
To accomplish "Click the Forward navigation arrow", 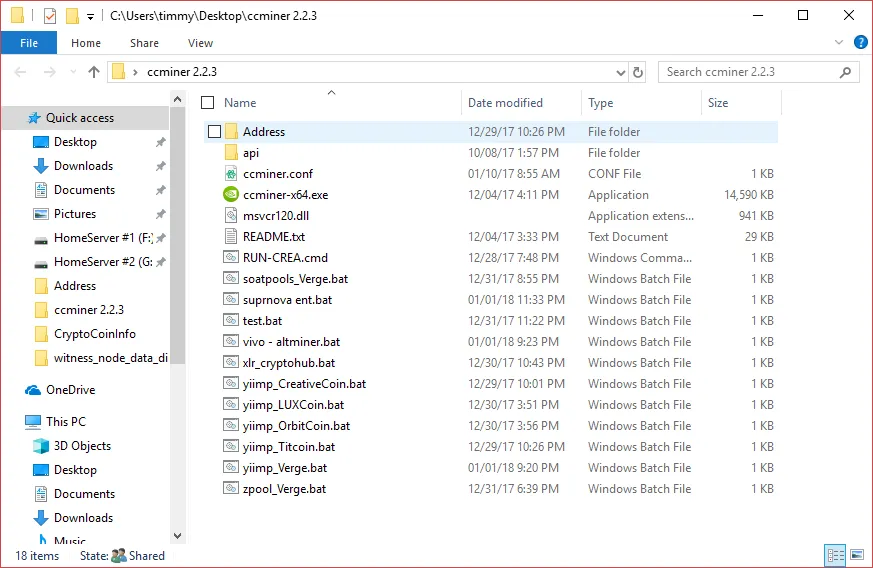I will tap(50, 72).
